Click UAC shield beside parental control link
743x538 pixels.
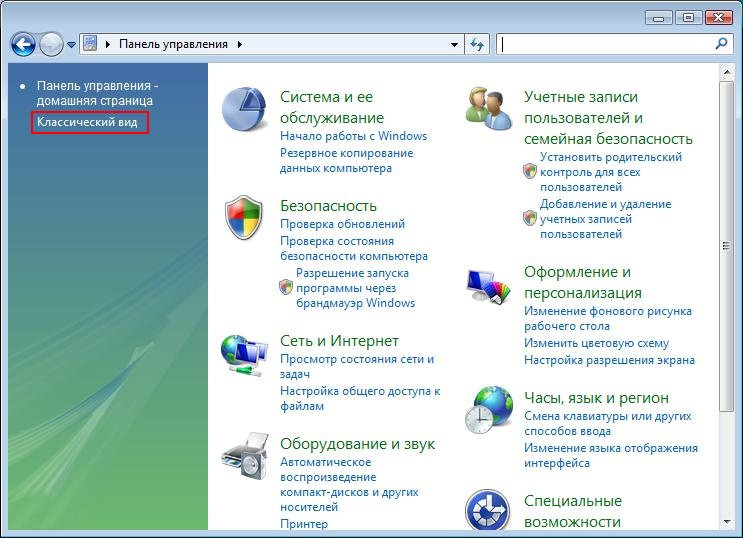coord(530,171)
